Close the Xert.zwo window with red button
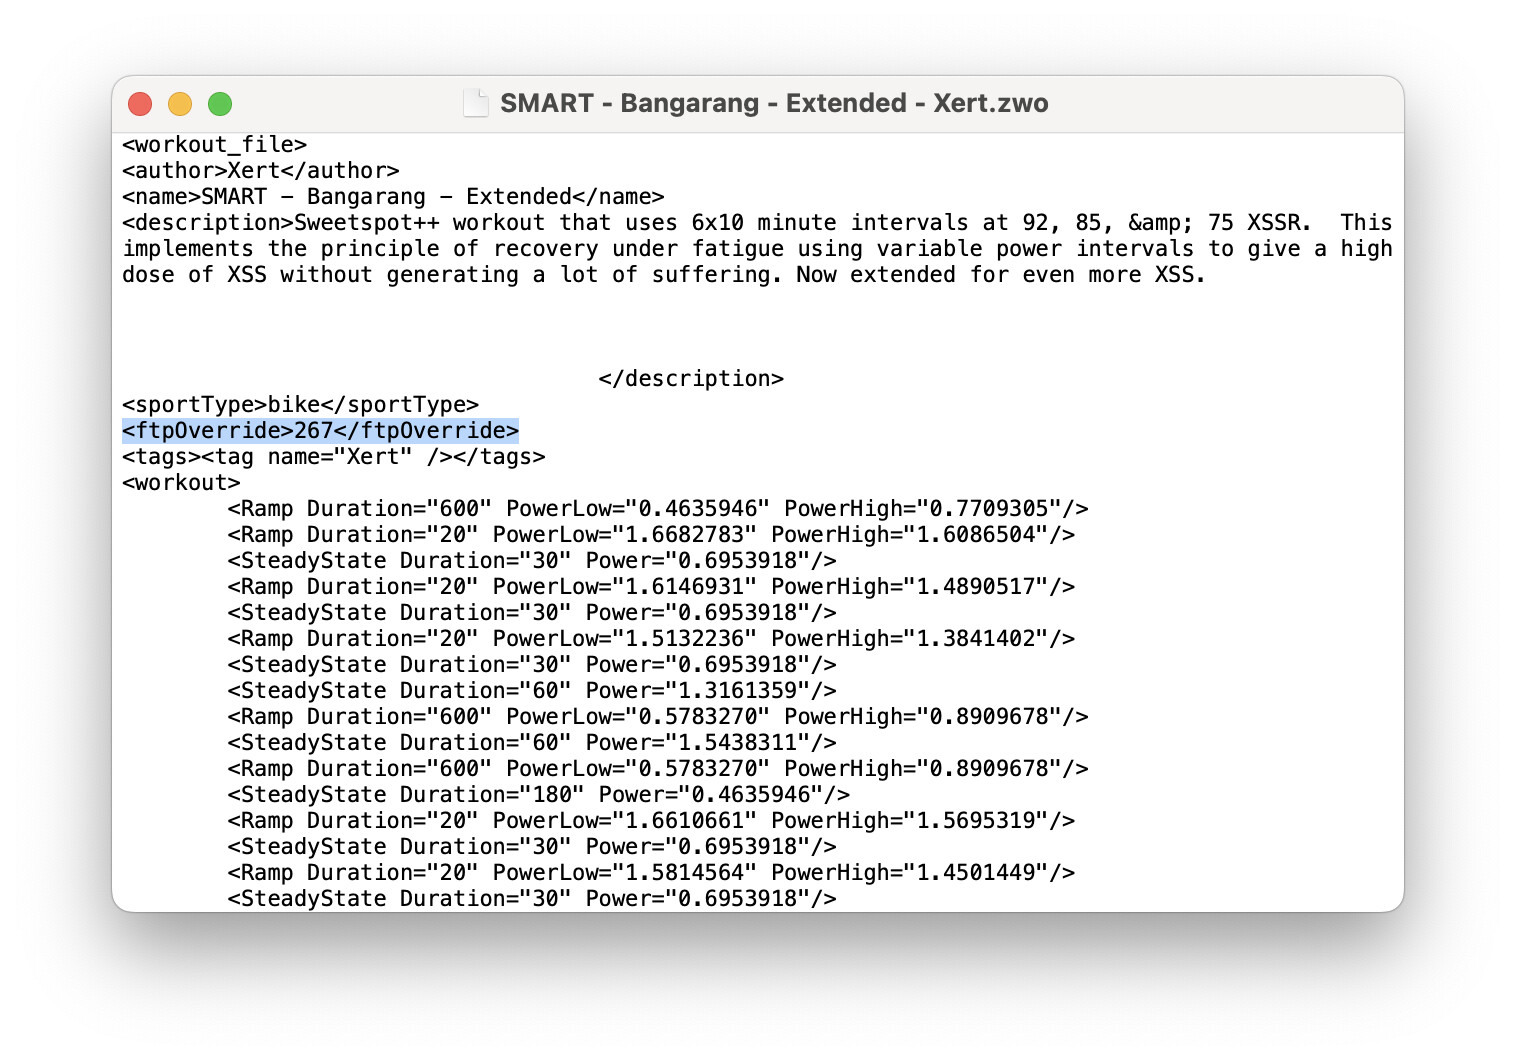The height and width of the screenshot is (1060, 1516). point(140,104)
